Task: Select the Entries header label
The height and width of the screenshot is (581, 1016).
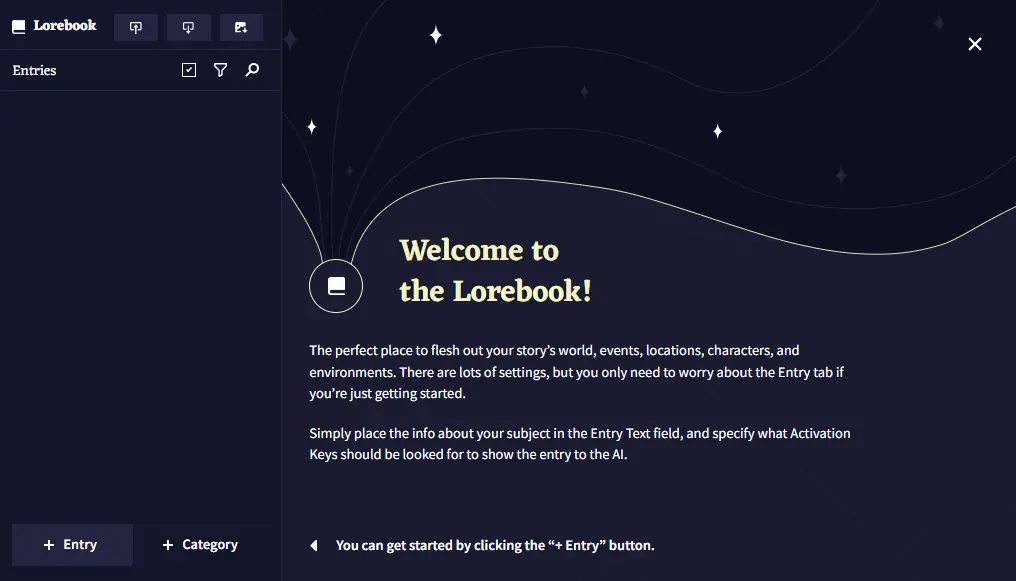Action: pos(34,71)
